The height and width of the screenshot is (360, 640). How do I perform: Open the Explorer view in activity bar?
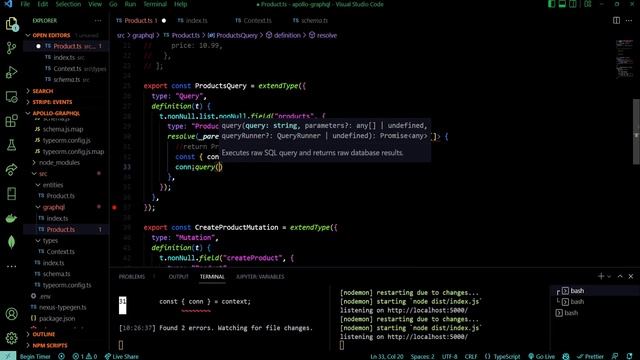(11, 24)
